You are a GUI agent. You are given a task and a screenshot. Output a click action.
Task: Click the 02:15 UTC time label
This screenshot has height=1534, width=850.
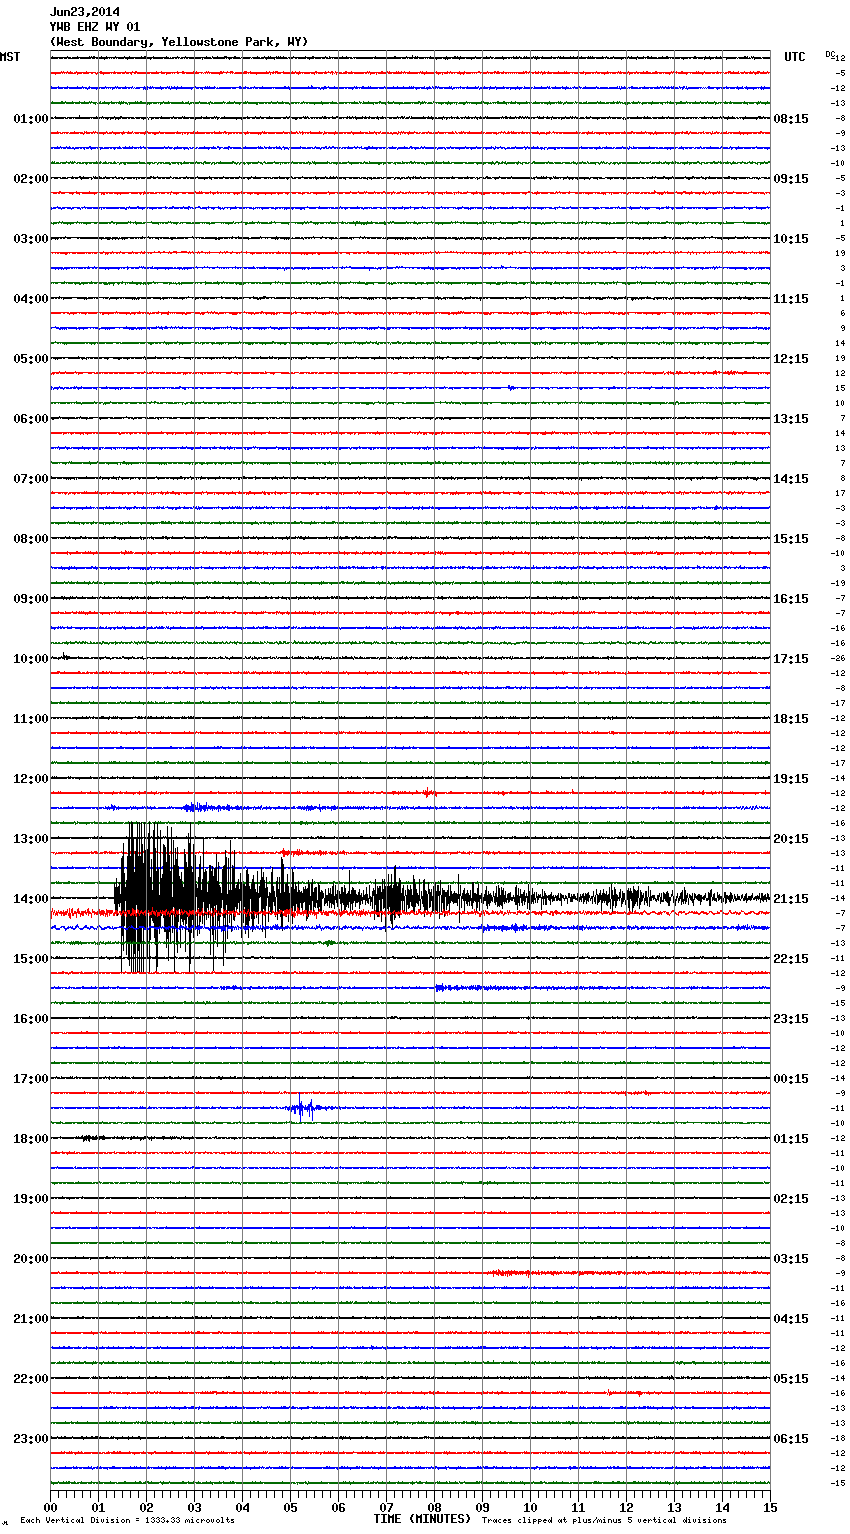coord(791,1199)
